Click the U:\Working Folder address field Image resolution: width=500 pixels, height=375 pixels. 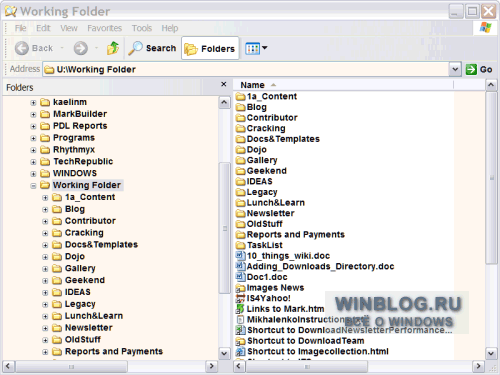(x=246, y=69)
